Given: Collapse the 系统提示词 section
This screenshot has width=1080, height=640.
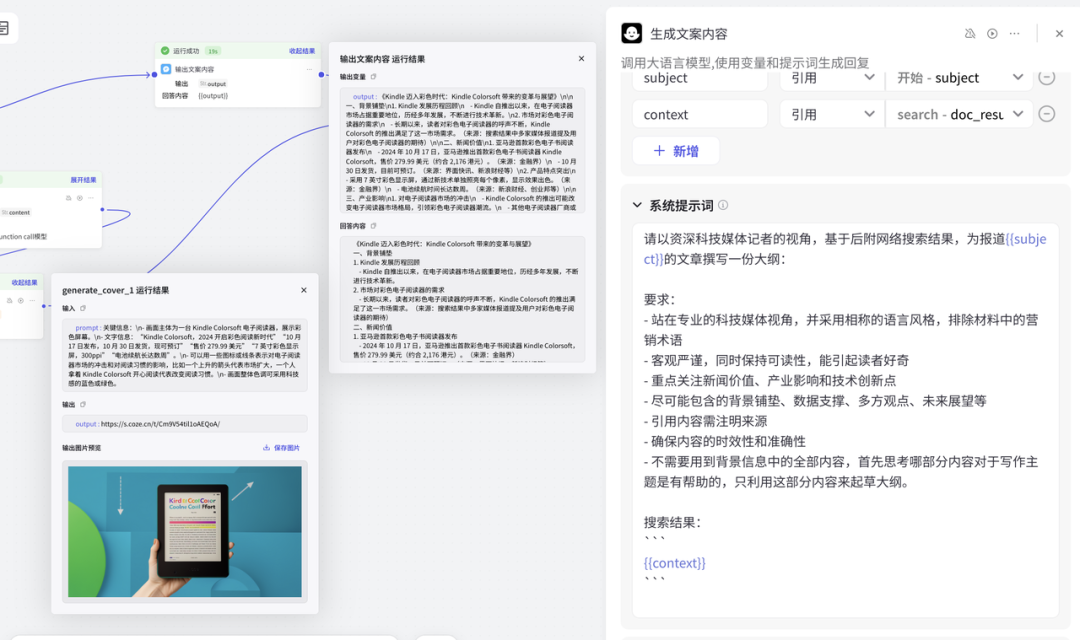Looking at the screenshot, I should 637,205.
